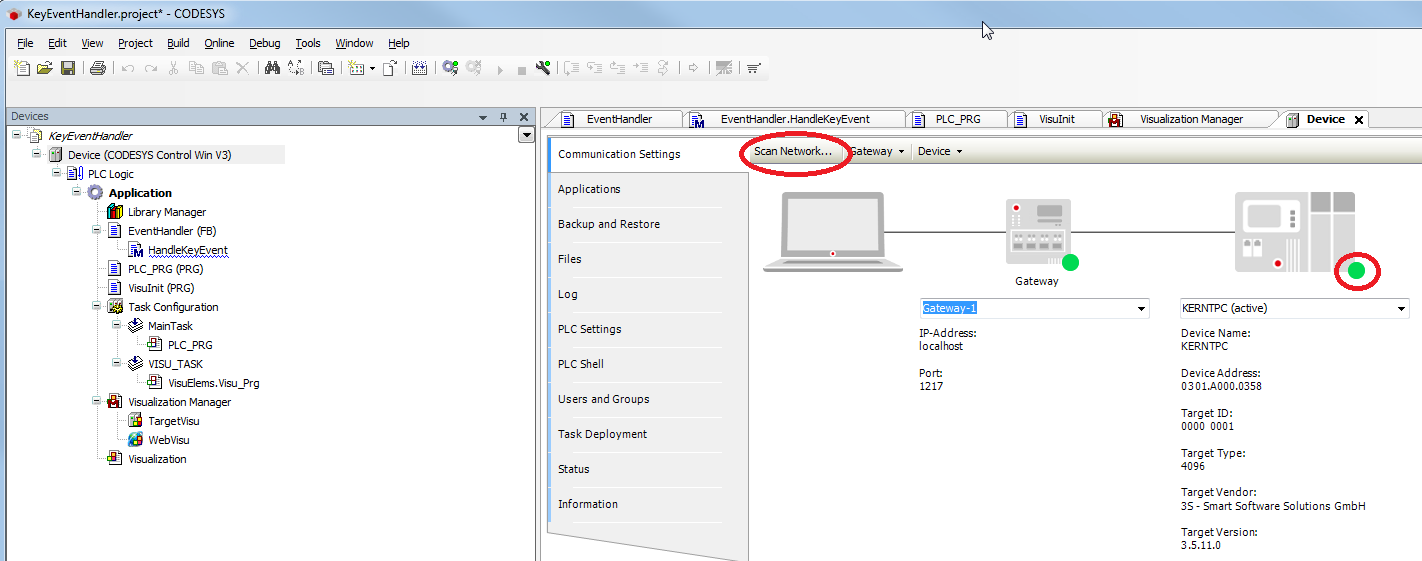The width and height of the screenshot is (1422, 561).
Task: Open the Online menu
Action: 219,43
